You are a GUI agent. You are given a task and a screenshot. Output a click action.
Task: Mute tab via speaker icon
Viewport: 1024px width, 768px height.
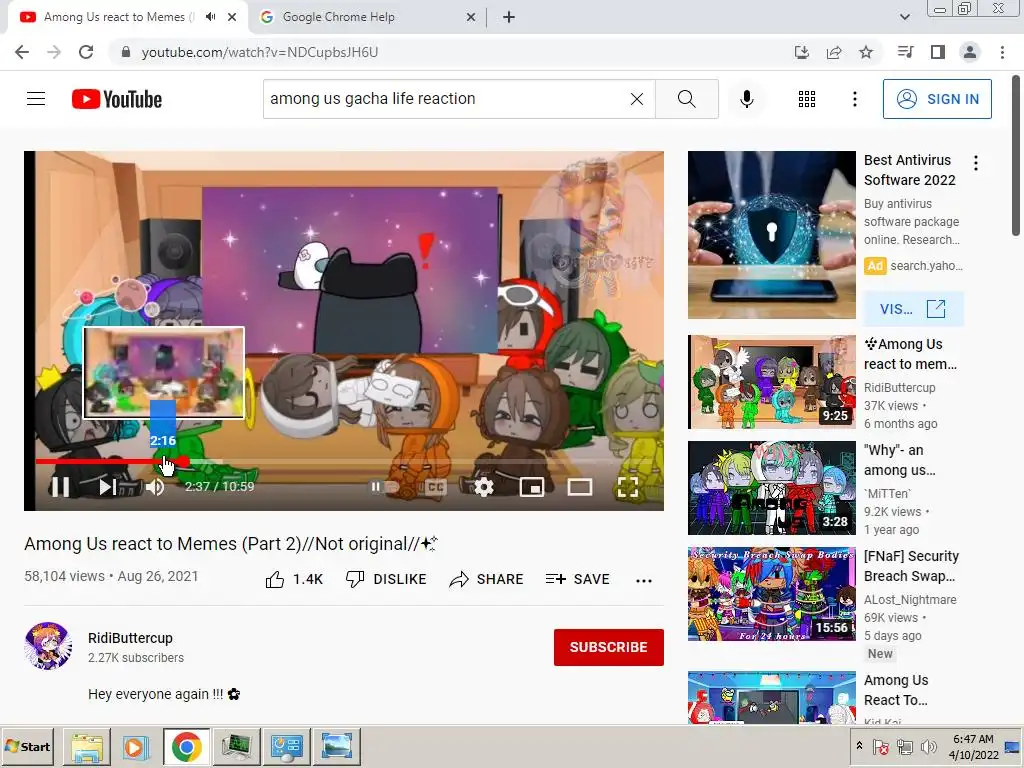210,17
